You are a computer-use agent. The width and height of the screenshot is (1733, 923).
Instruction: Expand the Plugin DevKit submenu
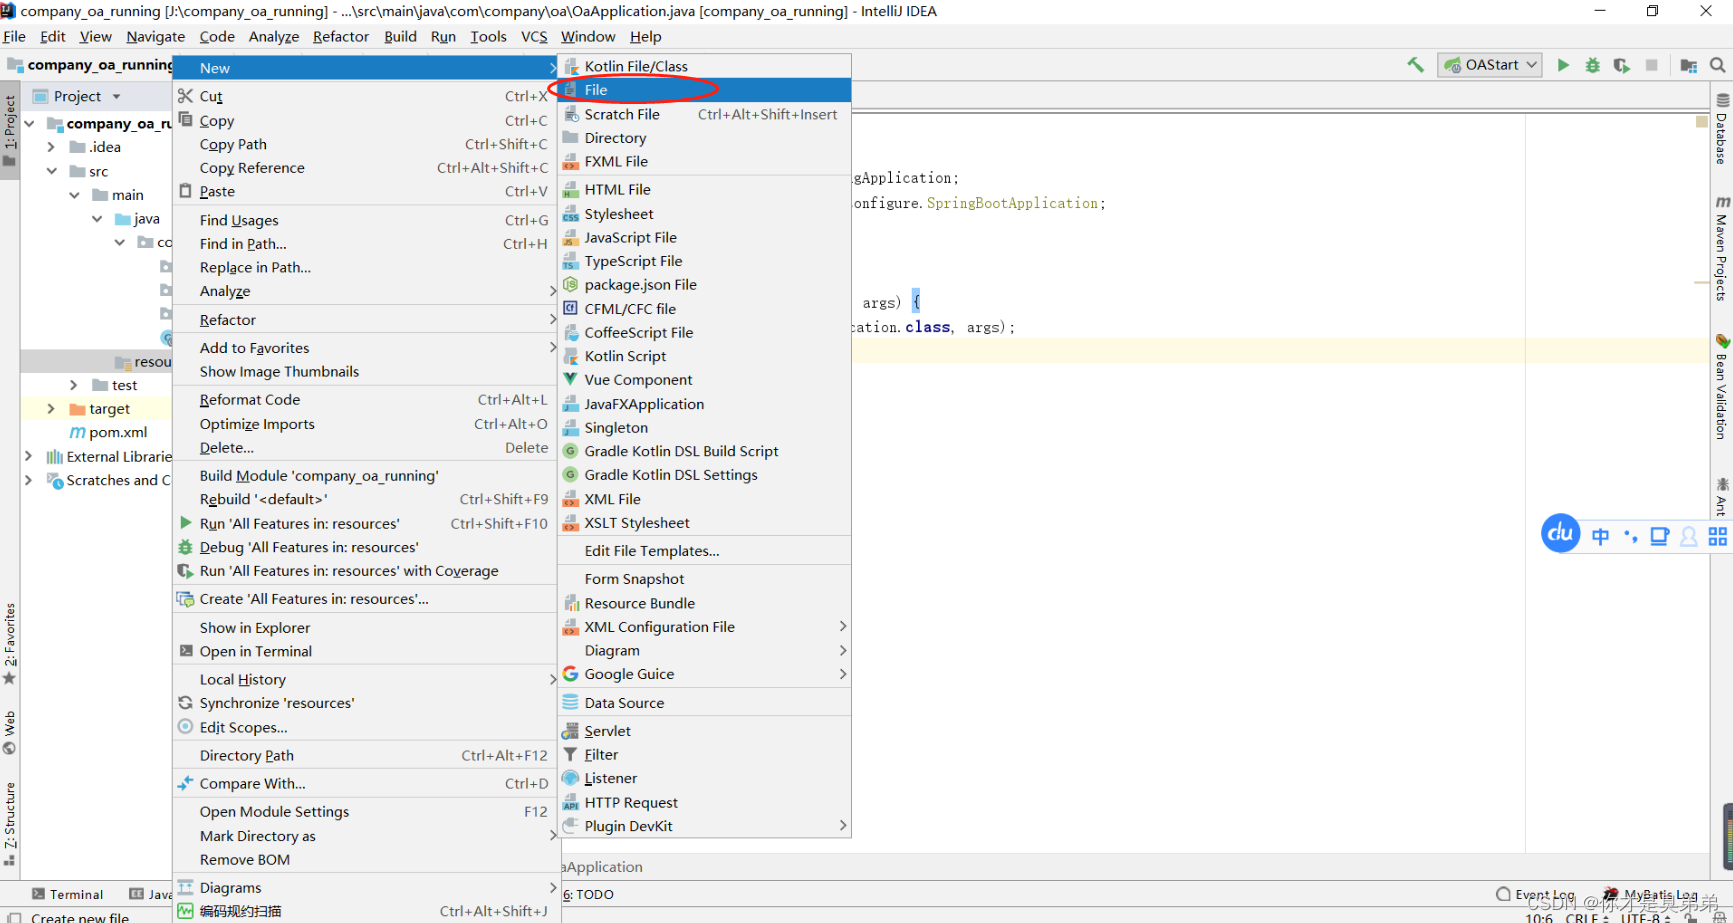click(704, 826)
